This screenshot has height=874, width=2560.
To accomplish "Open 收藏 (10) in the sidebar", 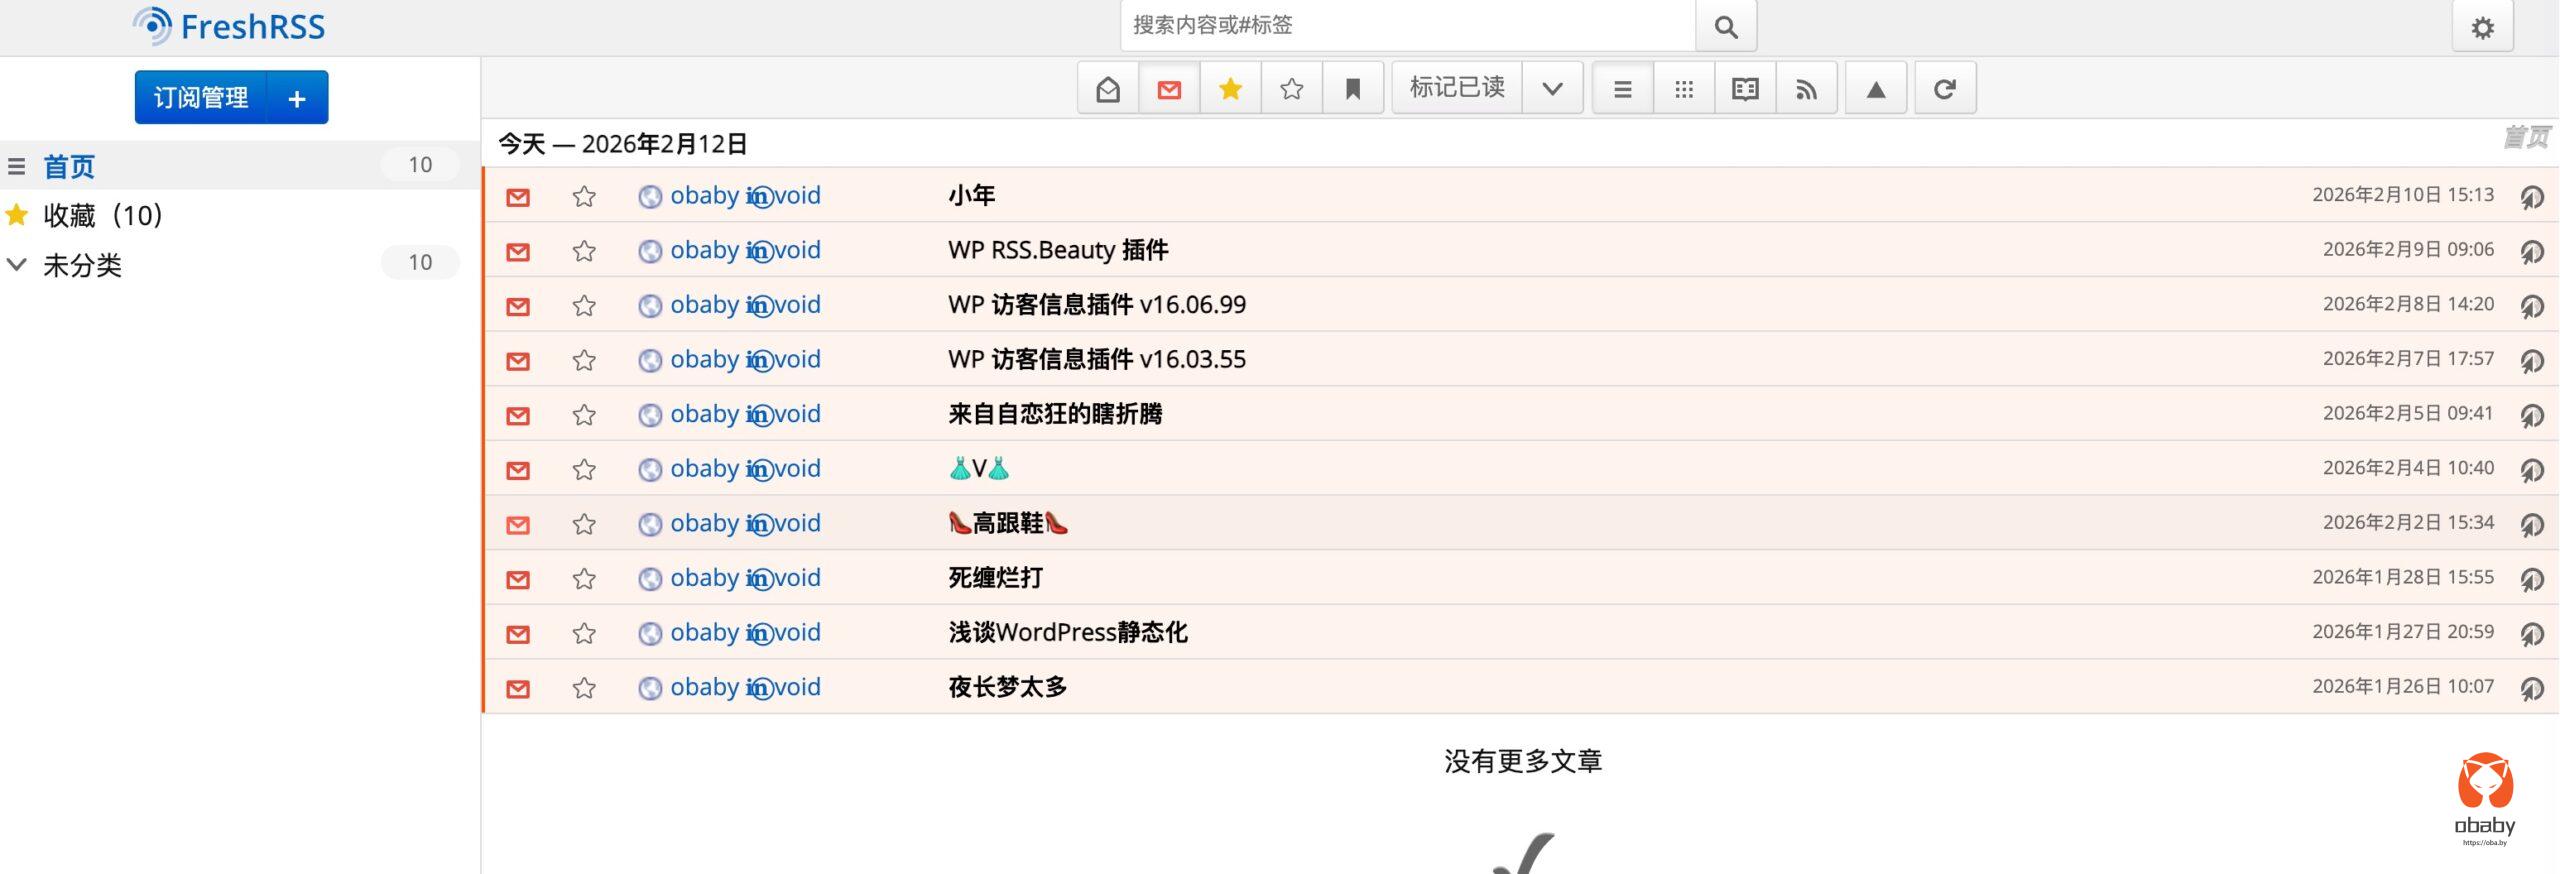I will pyautogui.click(x=102, y=216).
